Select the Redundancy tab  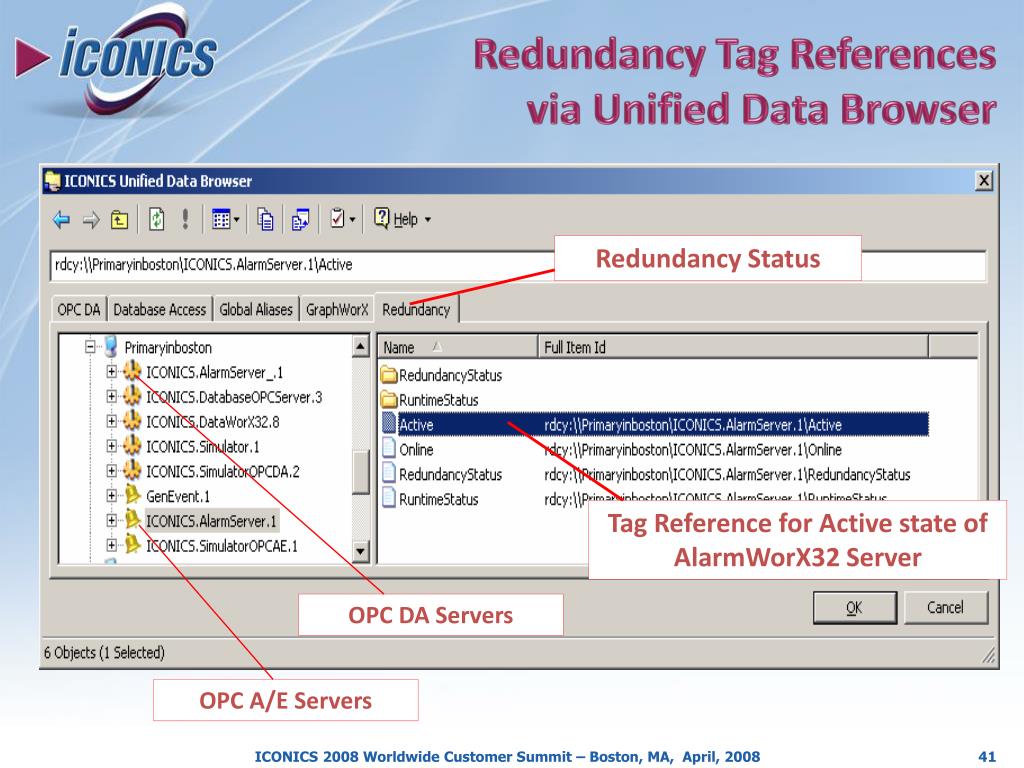pos(417,309)
